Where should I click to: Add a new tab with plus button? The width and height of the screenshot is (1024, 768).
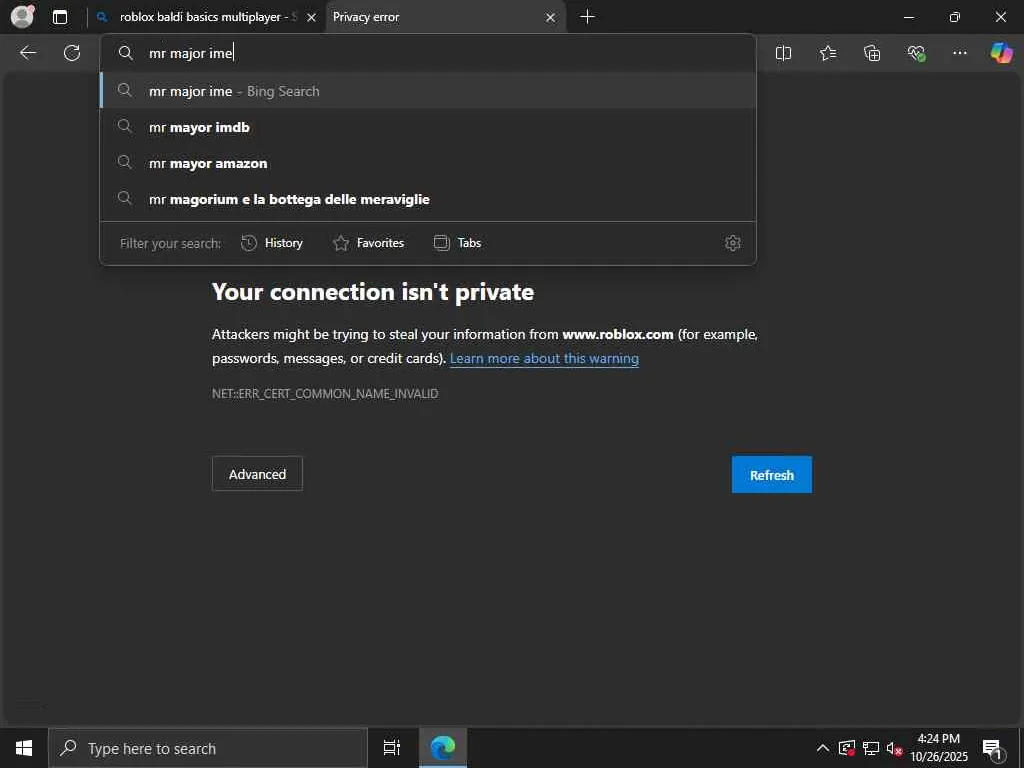[587, 17]
